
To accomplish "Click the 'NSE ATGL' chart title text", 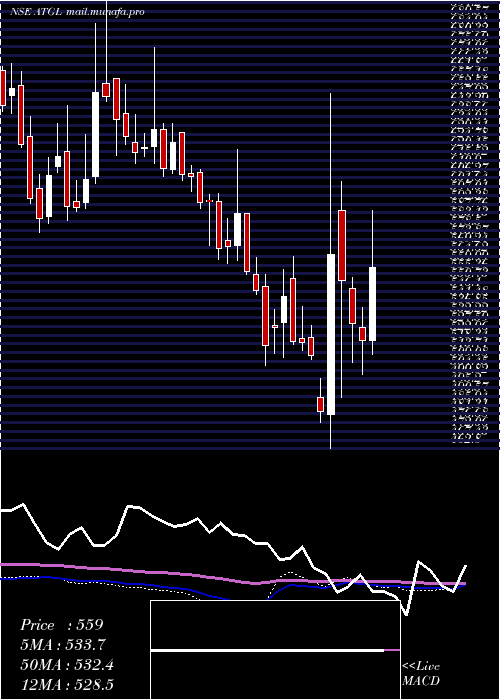I will tap(37, 12).
